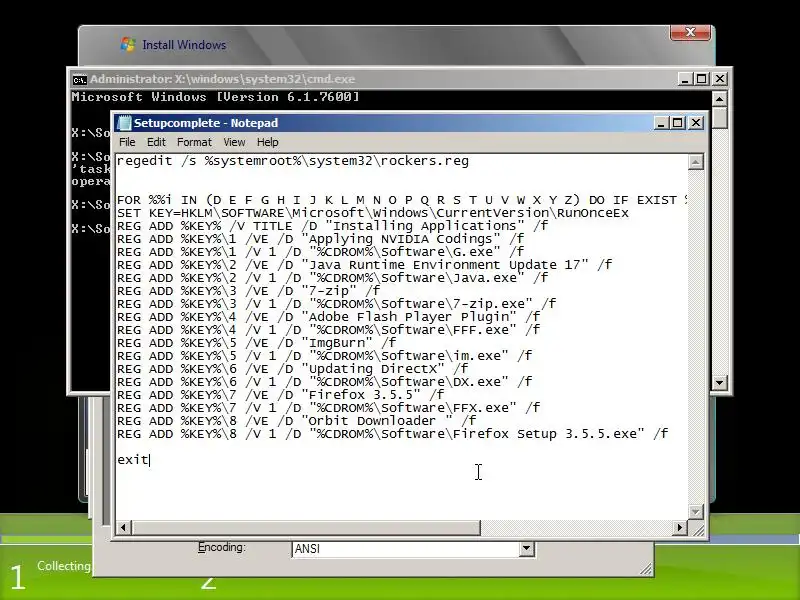Click the 'regedit /s' first line of text

click(x=293, y=161)
